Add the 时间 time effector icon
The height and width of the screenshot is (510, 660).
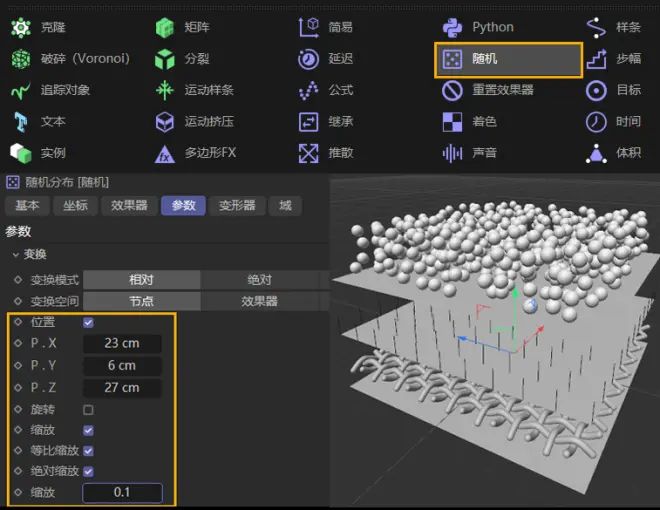coord(596,122)
